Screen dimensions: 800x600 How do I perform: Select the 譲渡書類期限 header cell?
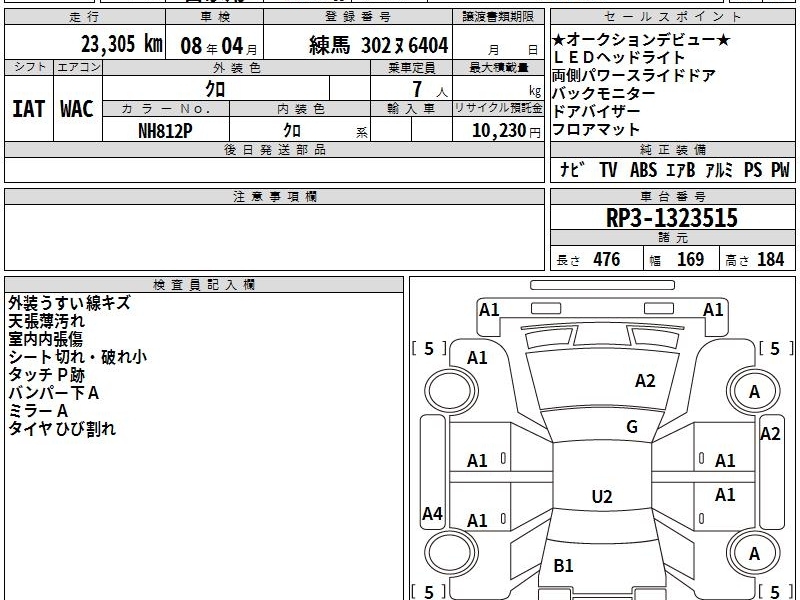(x=498, y=17)
